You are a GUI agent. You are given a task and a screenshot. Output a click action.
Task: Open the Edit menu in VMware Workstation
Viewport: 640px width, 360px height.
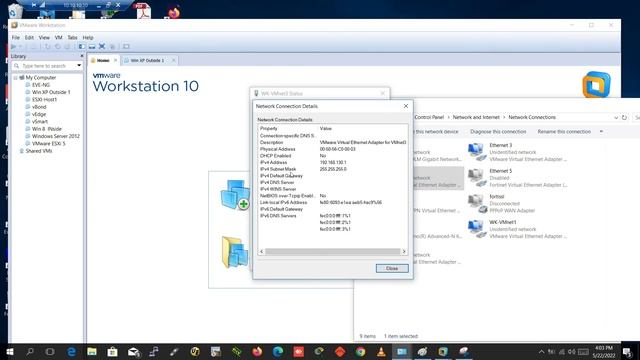[x=29, y=38]
